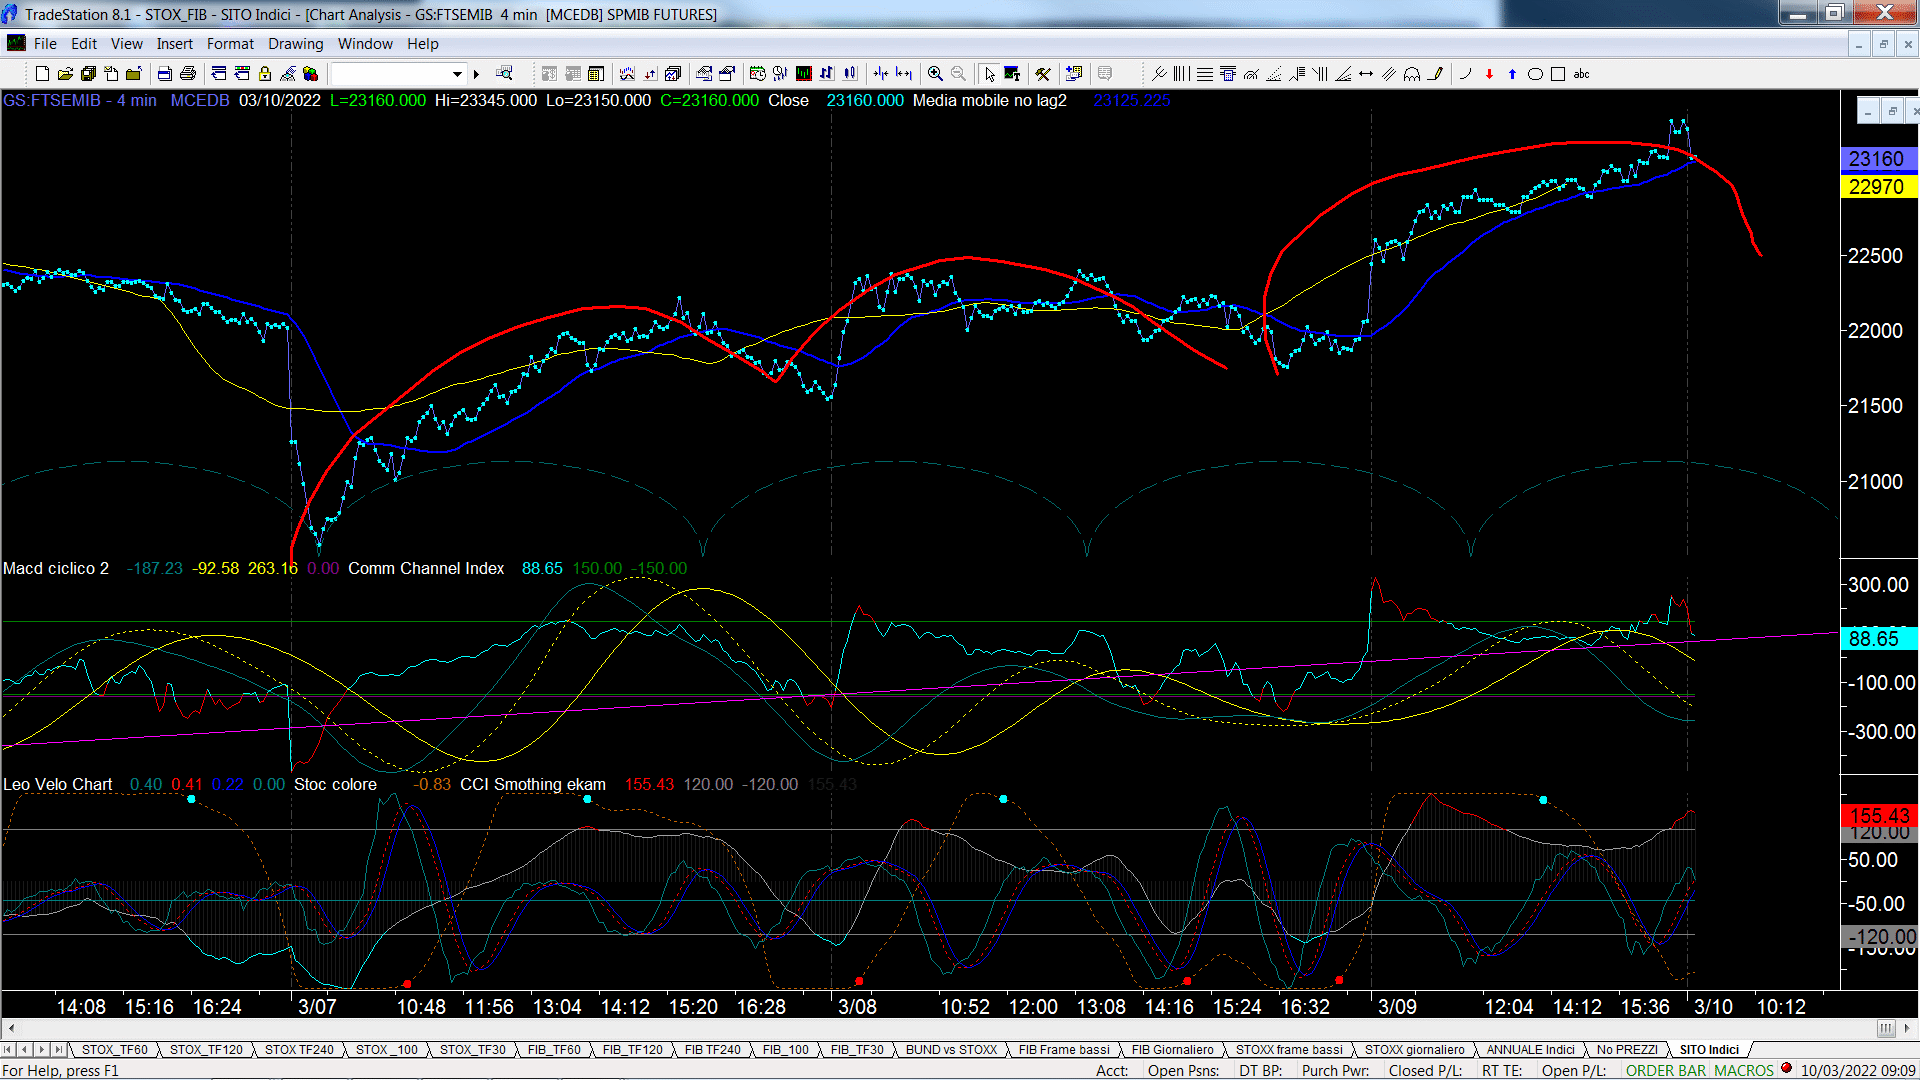Select the time cycles arcs tool
This screenshot has height=1080, width=1920.
point(1412,74)
